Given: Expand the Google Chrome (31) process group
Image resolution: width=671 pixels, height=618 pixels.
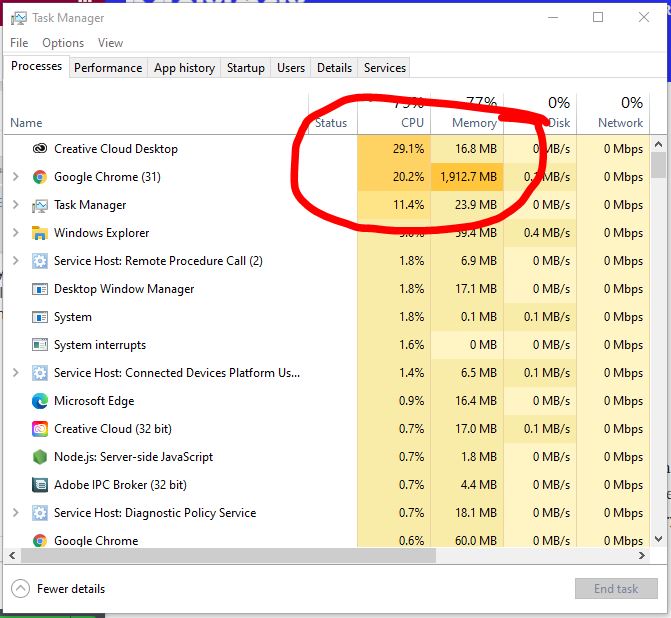Looking at the screenshot, I should pos(16,177).
